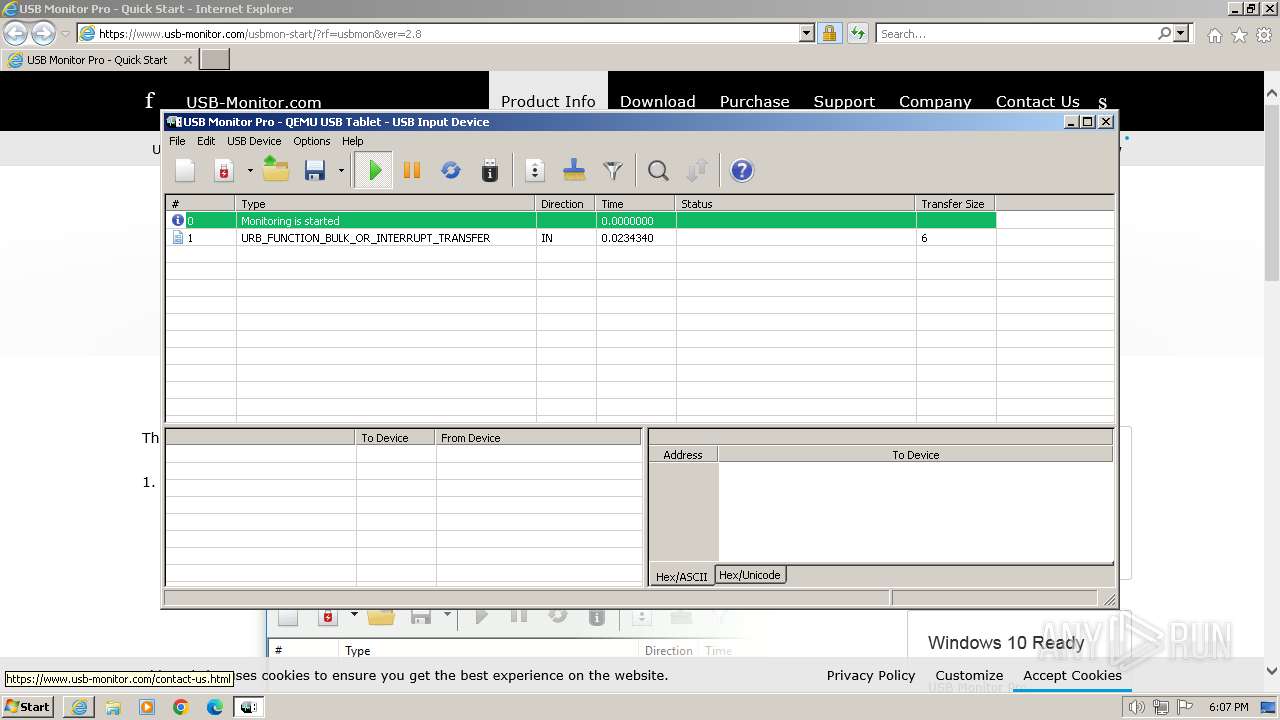Open the USB Device menu

(x=254, y=141)
